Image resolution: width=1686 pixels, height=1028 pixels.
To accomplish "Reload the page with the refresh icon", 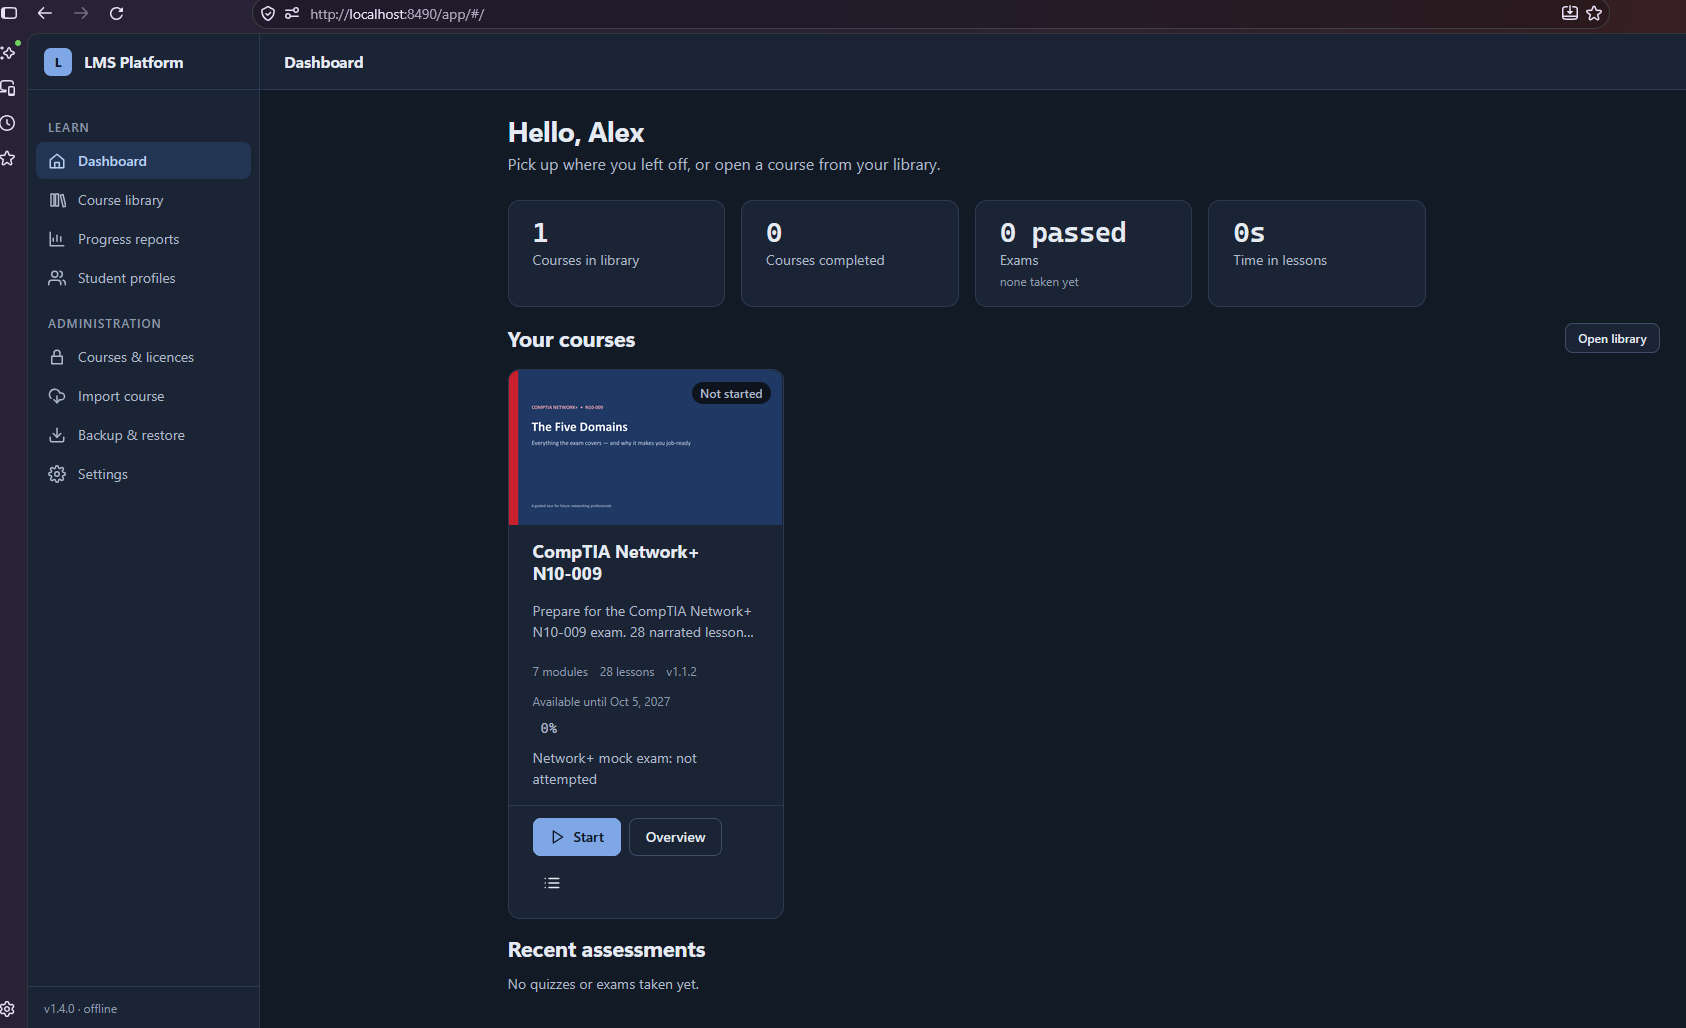I will coord(116,13).
